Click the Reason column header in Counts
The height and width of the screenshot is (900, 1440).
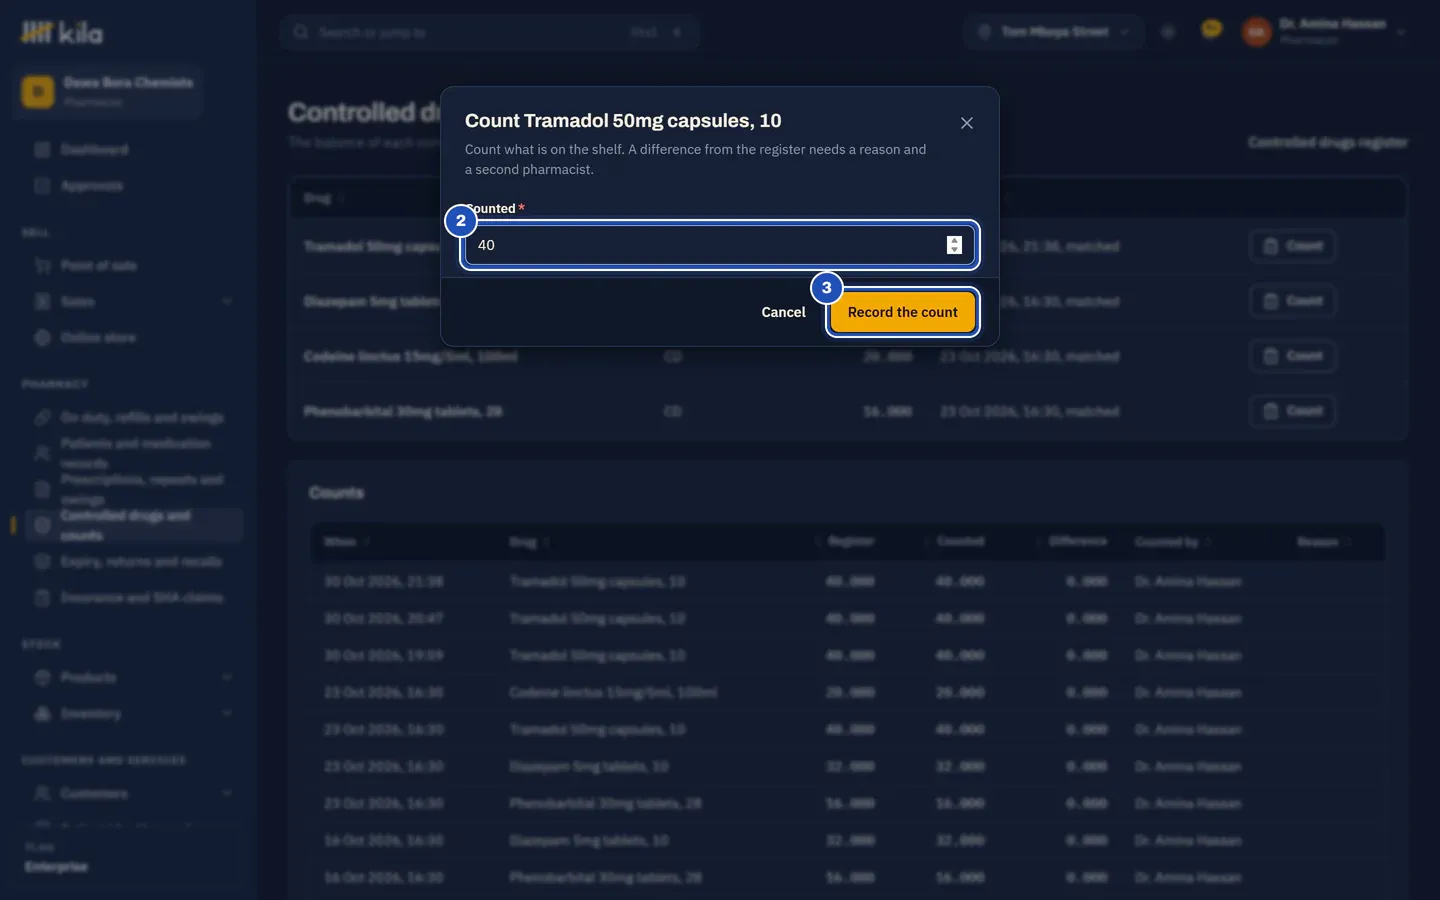click(1323, 542)
